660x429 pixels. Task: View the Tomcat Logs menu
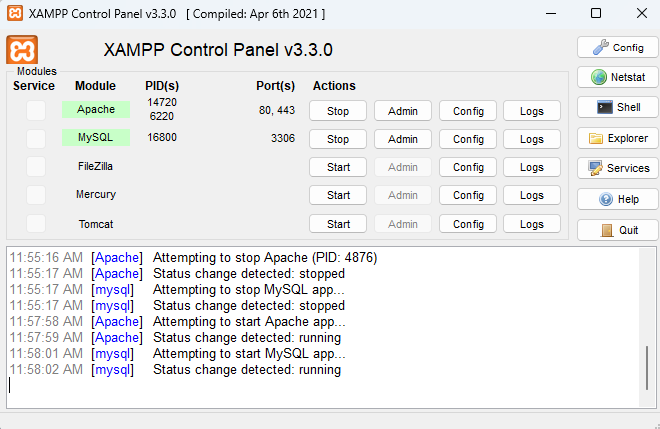[x=532, y=224]
